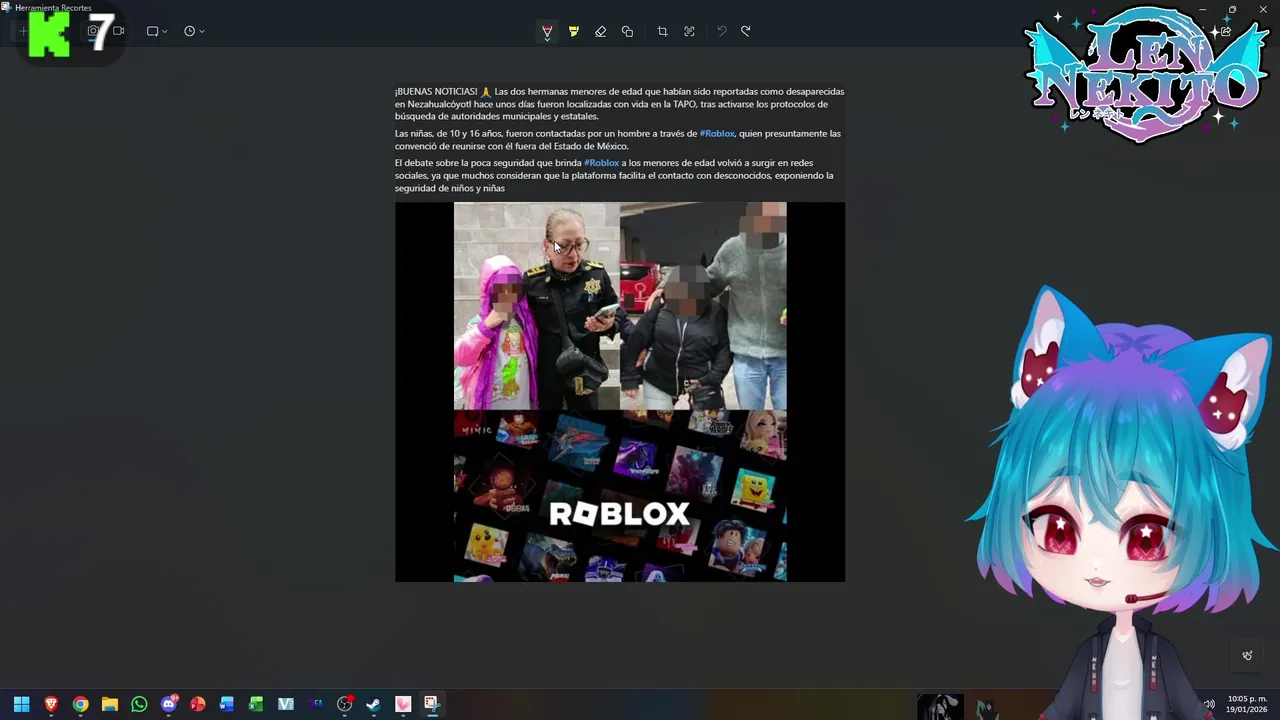Select the ballpoint pen tool
The width and height of the screenshot is (1280, 720).
pos(547,32)
